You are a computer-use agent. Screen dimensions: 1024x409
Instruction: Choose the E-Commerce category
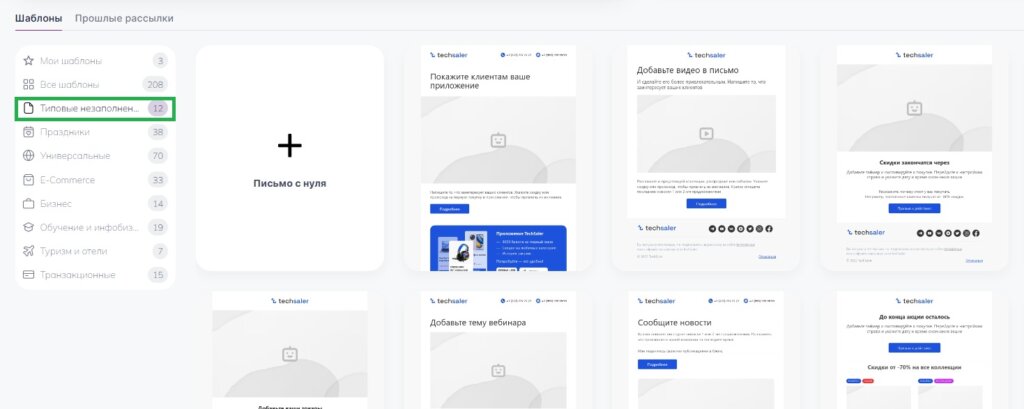coord(95,180)
